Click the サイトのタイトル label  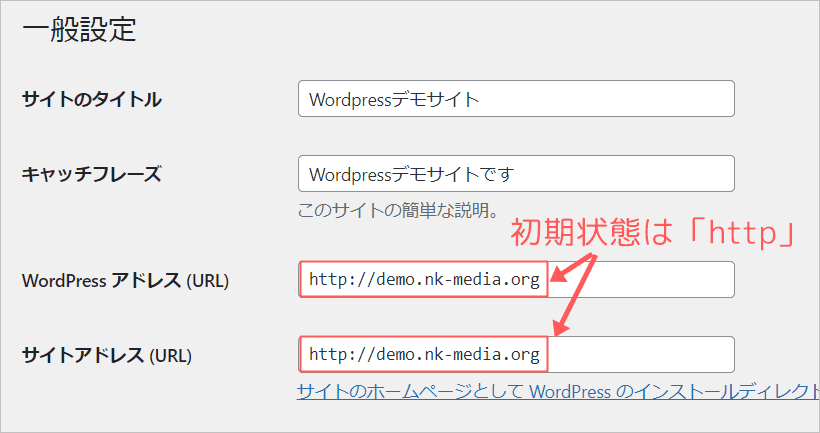(91, 99)
